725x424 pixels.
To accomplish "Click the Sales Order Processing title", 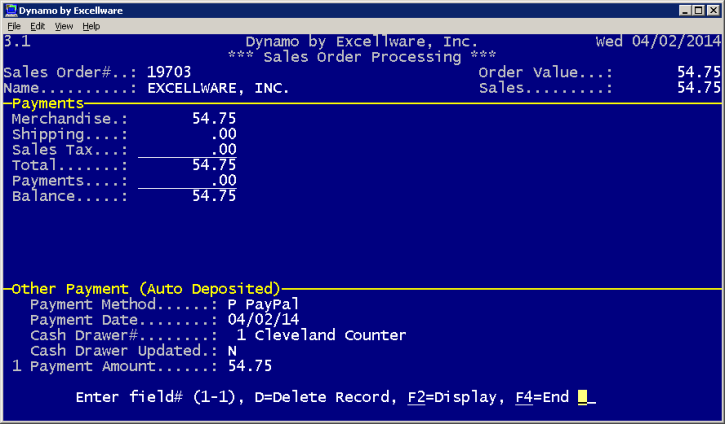I will pos(362,57).
